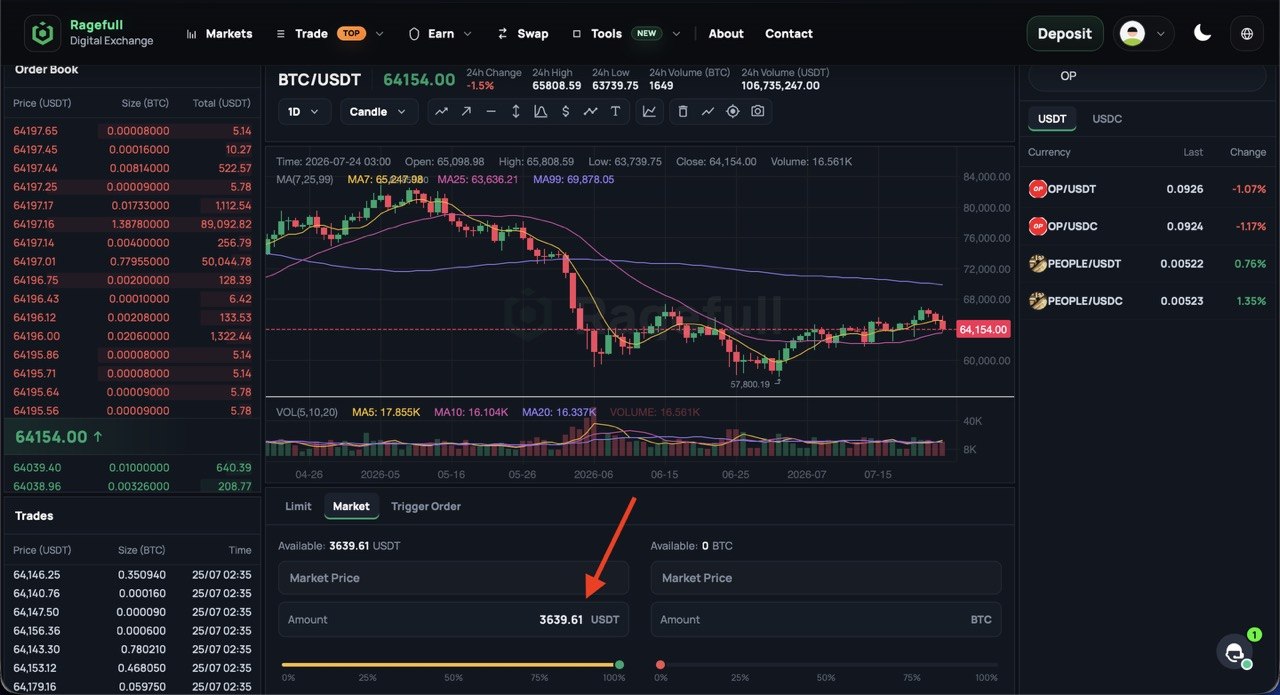The height and width of the screenshot is (695, 1280).
Task: Open the chart indicators icon
Action: (x=649, y=112)
